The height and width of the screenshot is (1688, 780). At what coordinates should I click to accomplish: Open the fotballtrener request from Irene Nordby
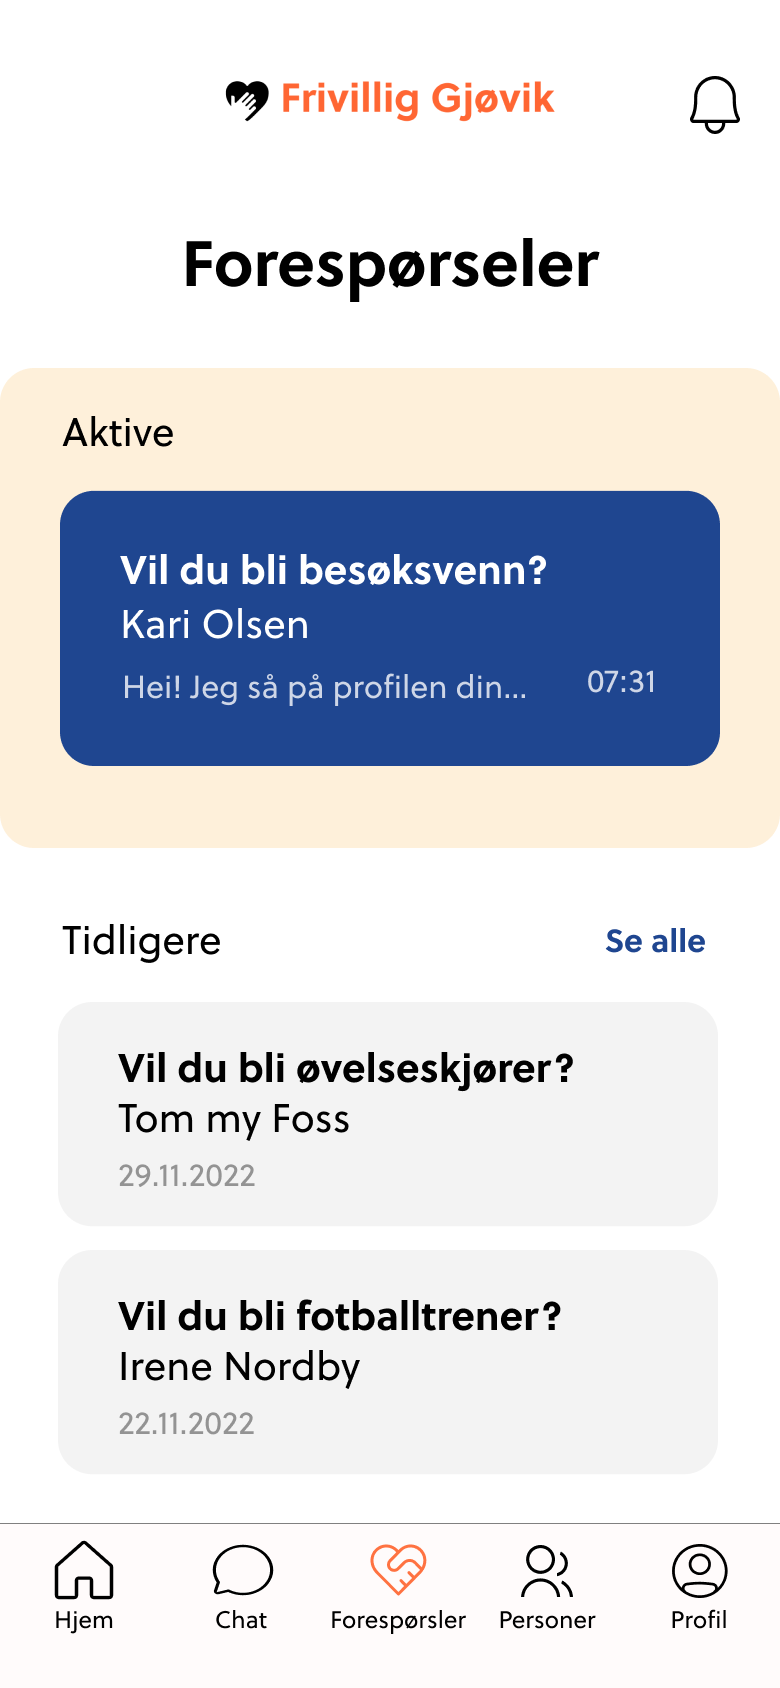(388, 1362)
